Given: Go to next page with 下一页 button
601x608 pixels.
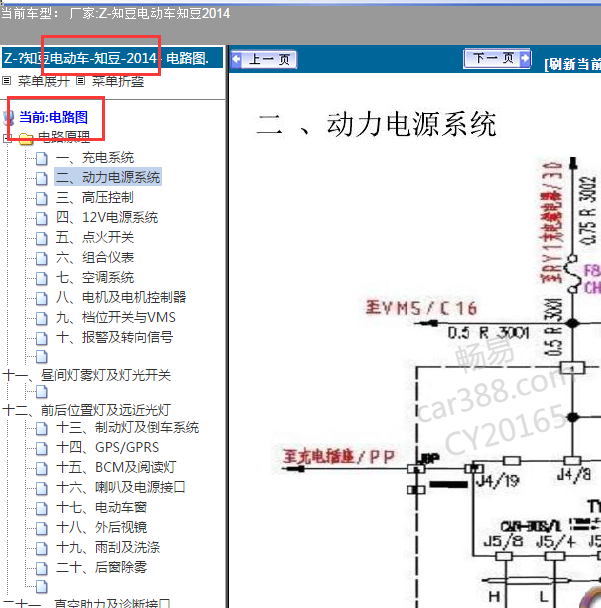Looking at the screenshot, I should coord(497,59).
